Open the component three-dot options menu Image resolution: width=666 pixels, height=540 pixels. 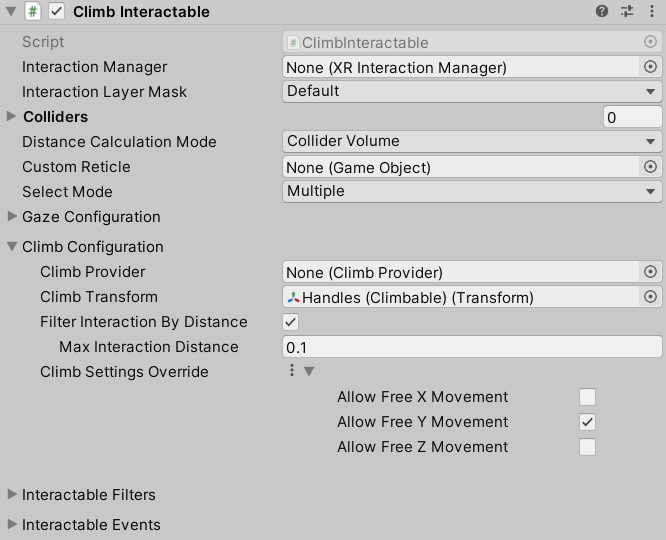click(x=652, y=12)
